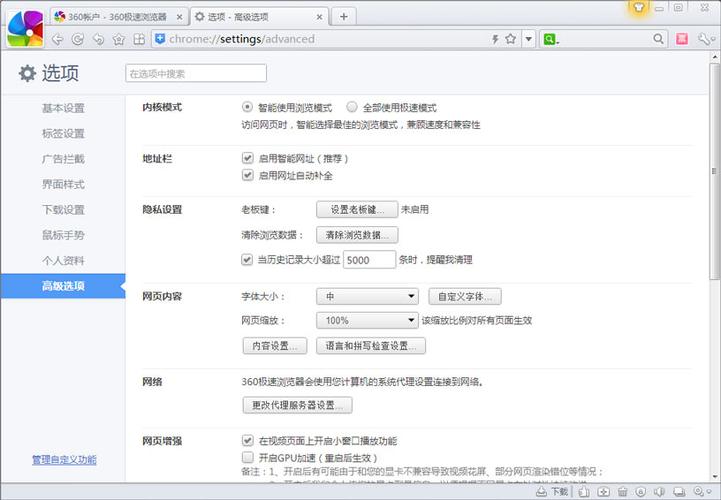This screenshot has width=721, height=500.
Task: Bookmark this page with the address bar star
Action: [510, 39]
